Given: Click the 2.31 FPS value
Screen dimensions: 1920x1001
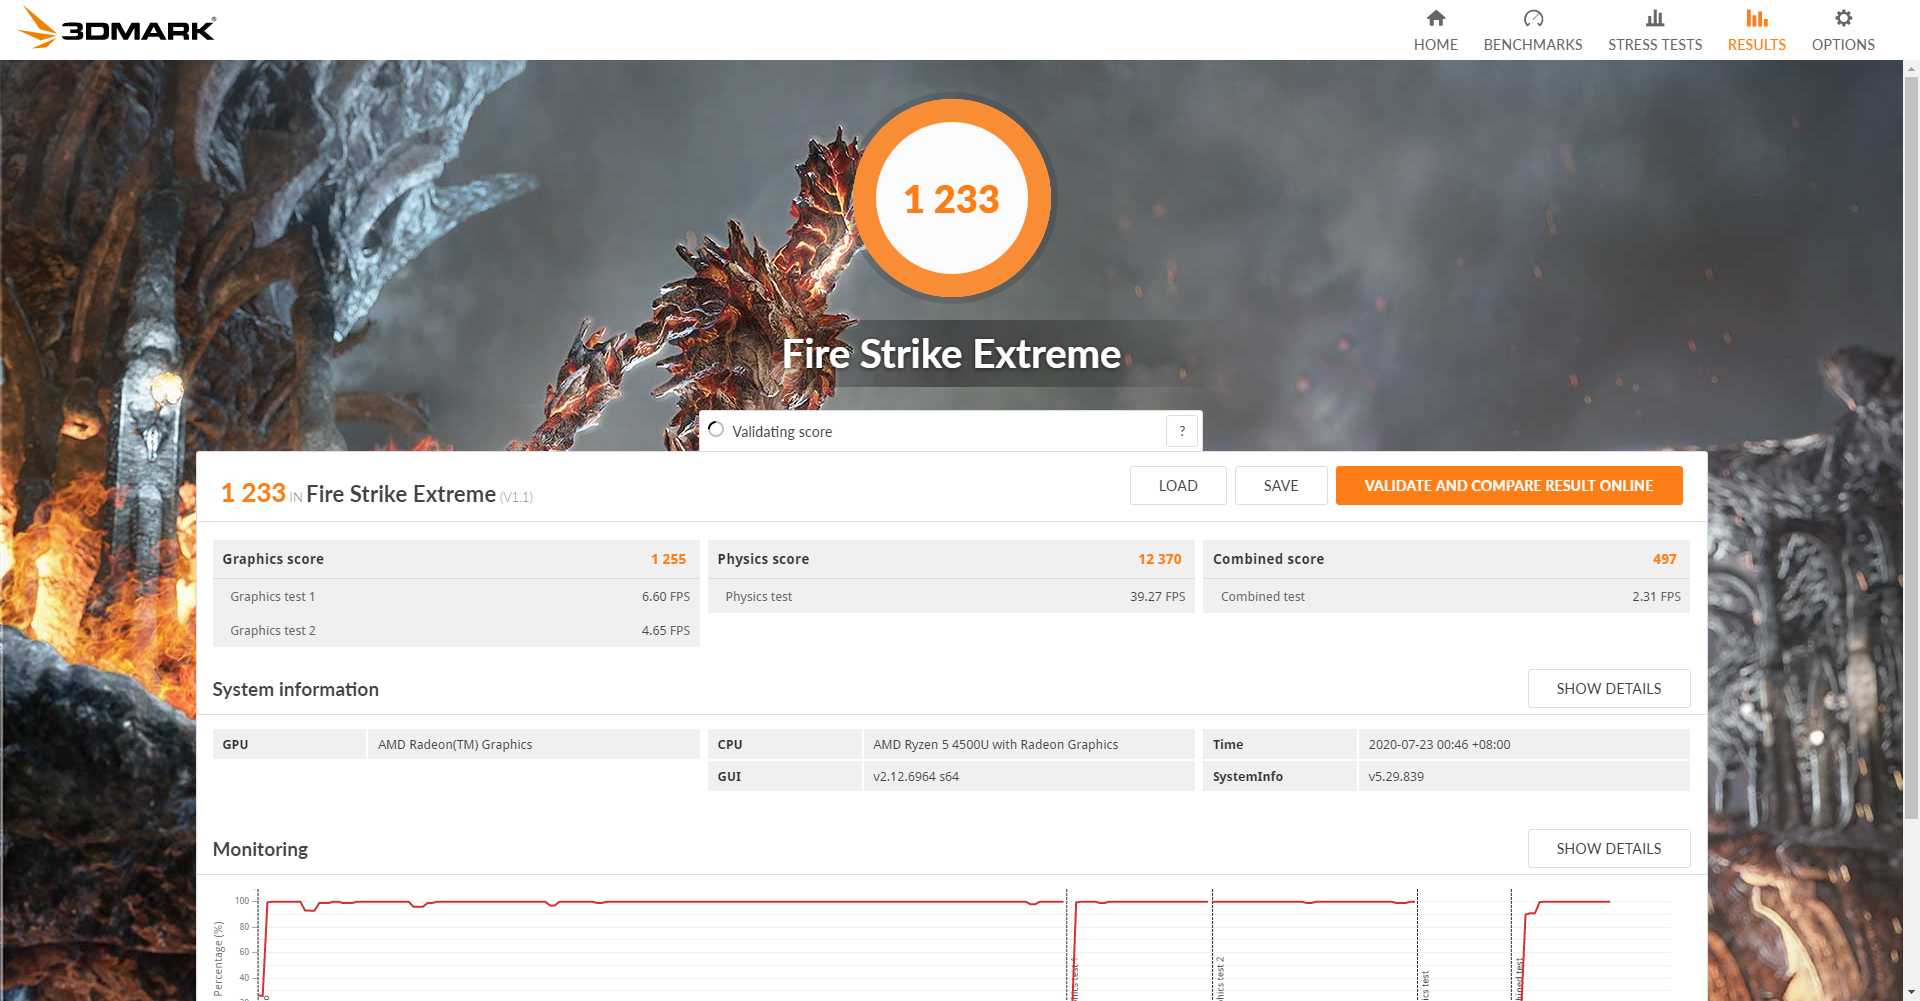Looking at the screenshot, I should tap(1656, 597).
